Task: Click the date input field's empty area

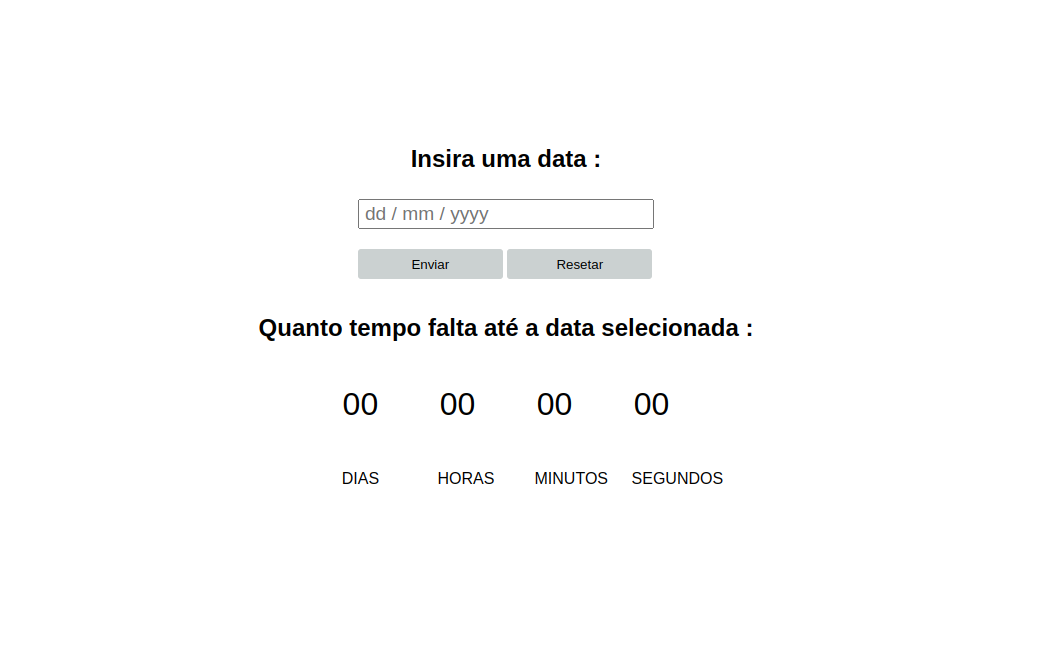Action: 580,214
